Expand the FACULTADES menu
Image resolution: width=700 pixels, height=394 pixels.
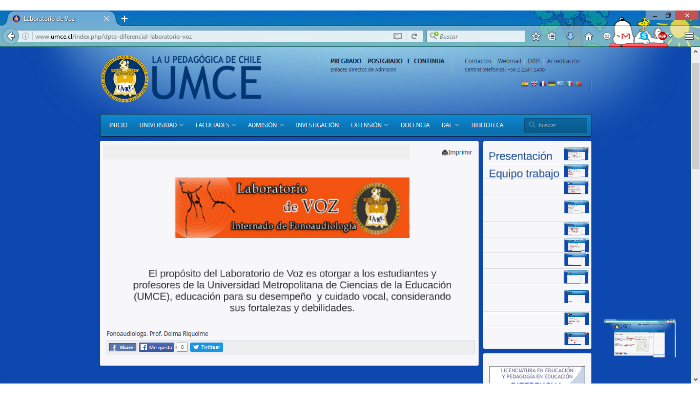(216, 125)
